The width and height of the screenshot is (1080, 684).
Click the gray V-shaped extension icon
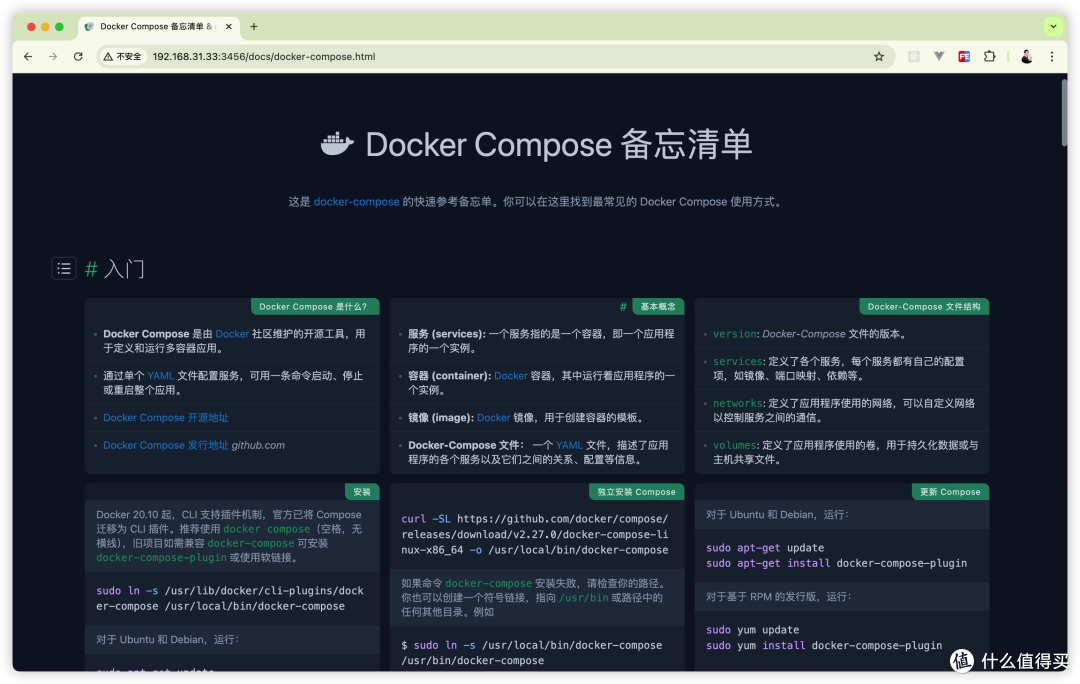point(939,56)
